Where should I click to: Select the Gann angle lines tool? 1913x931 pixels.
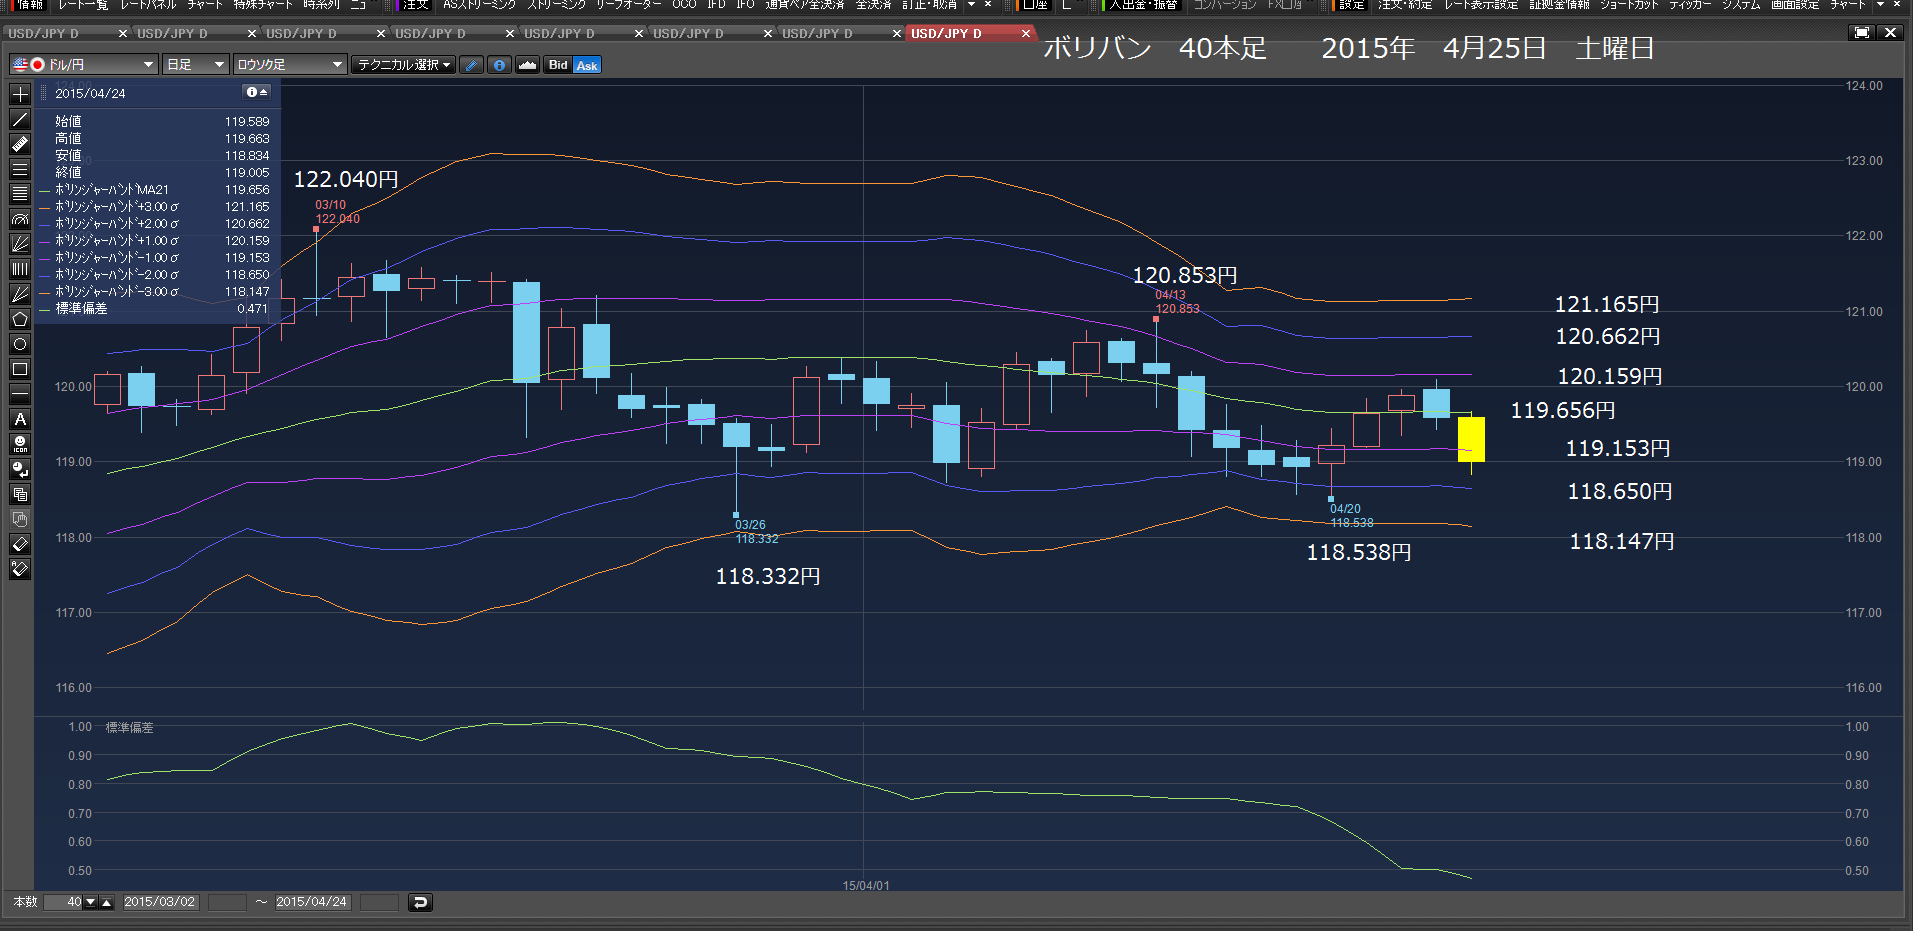(20, 294)
